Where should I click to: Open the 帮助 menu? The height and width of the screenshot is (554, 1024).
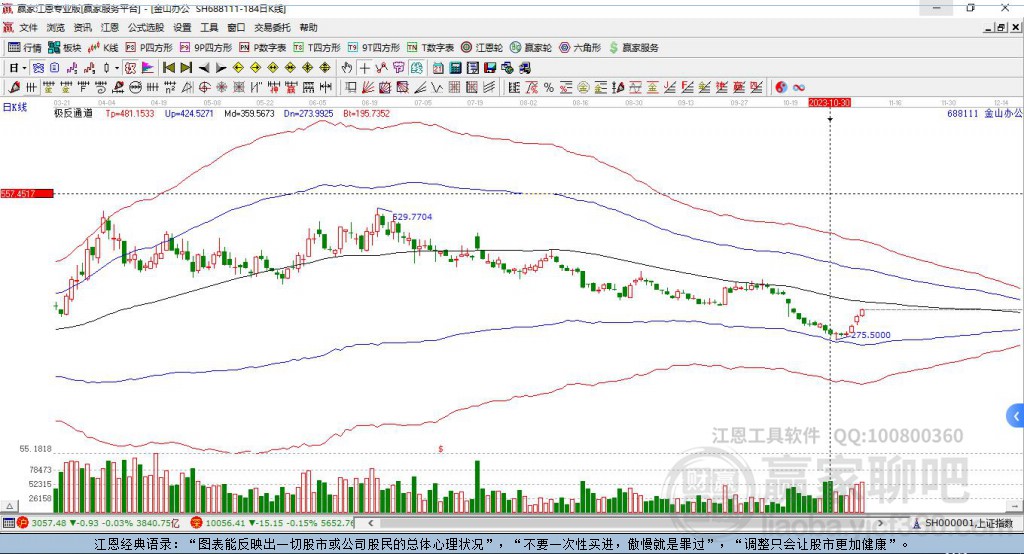click(x=308, y=27)
